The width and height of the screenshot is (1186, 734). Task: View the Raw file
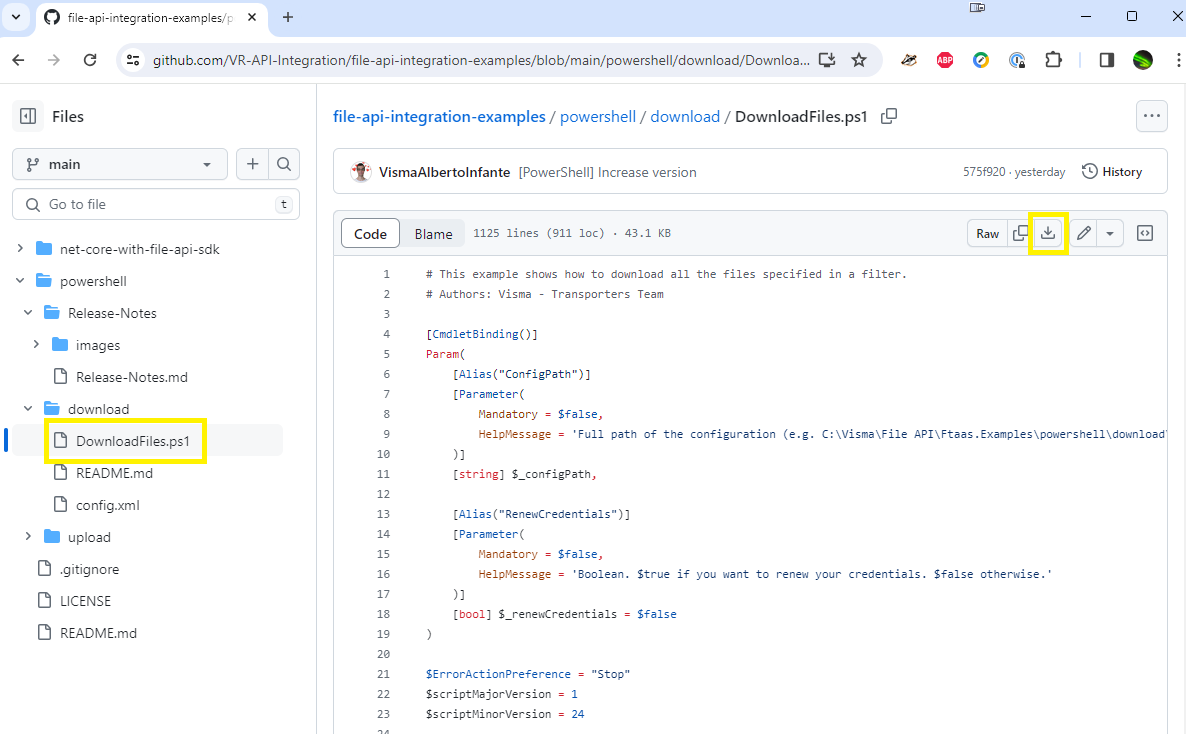coord(986,233)
